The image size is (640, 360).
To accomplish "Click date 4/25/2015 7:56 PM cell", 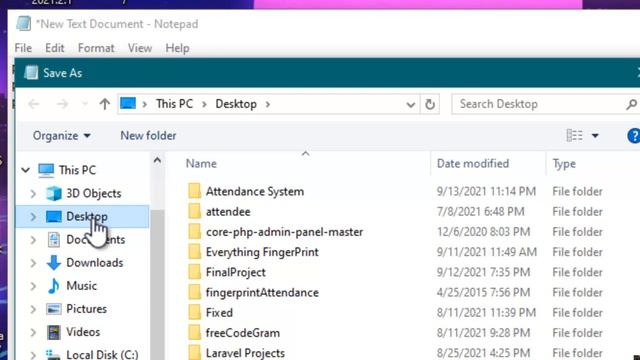I will point(483,293).
